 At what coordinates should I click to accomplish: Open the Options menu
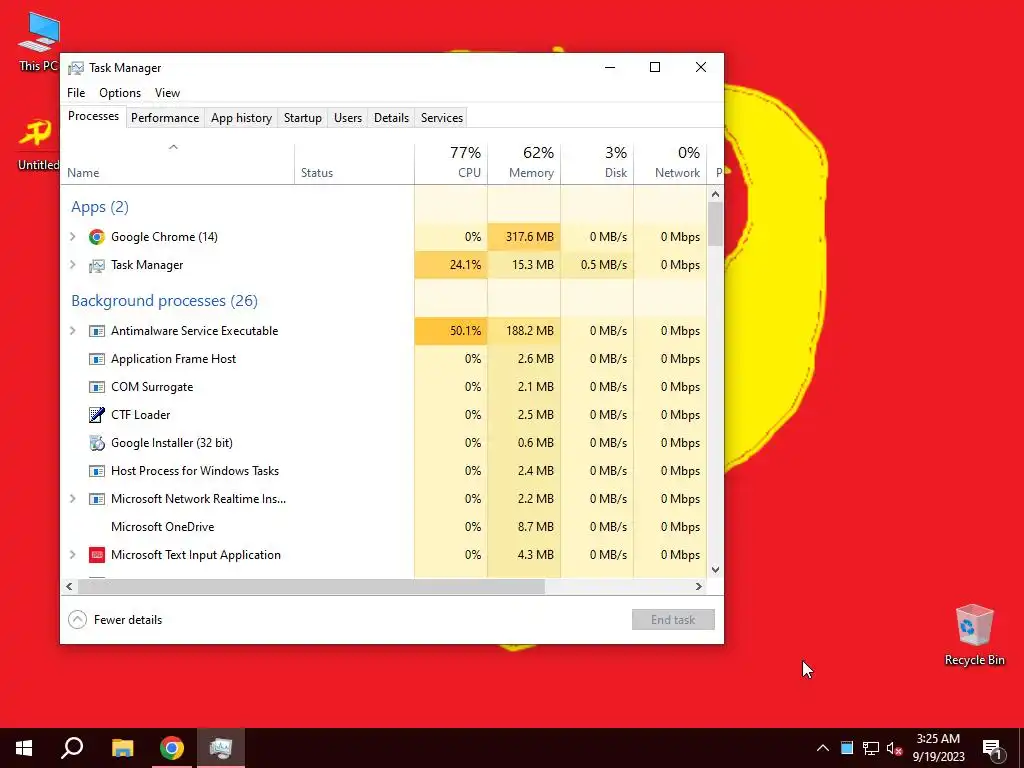(120, 93)
